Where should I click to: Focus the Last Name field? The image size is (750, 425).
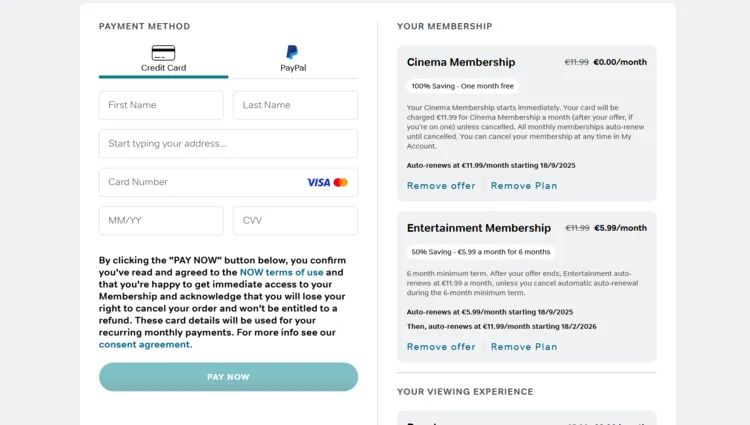click(296, 105)
